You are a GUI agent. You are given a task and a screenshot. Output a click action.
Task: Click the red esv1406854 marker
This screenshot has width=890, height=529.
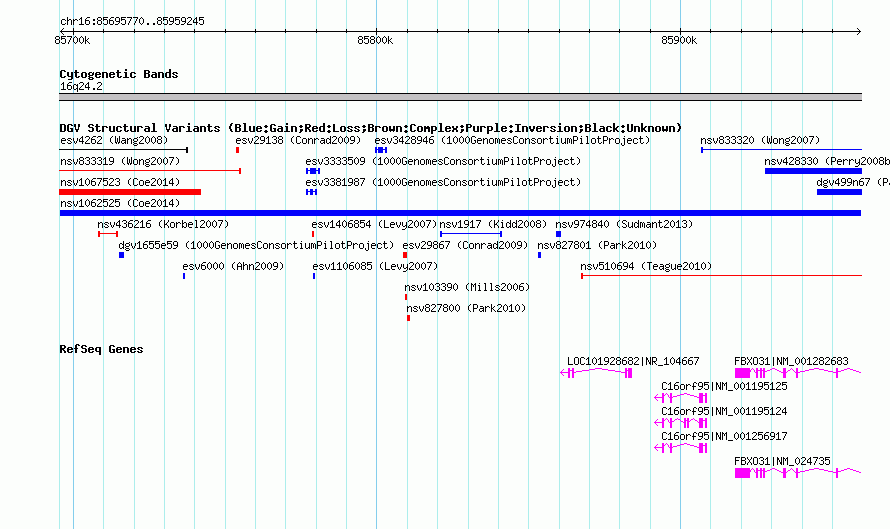pyautogui.click(x=313, y=234)
